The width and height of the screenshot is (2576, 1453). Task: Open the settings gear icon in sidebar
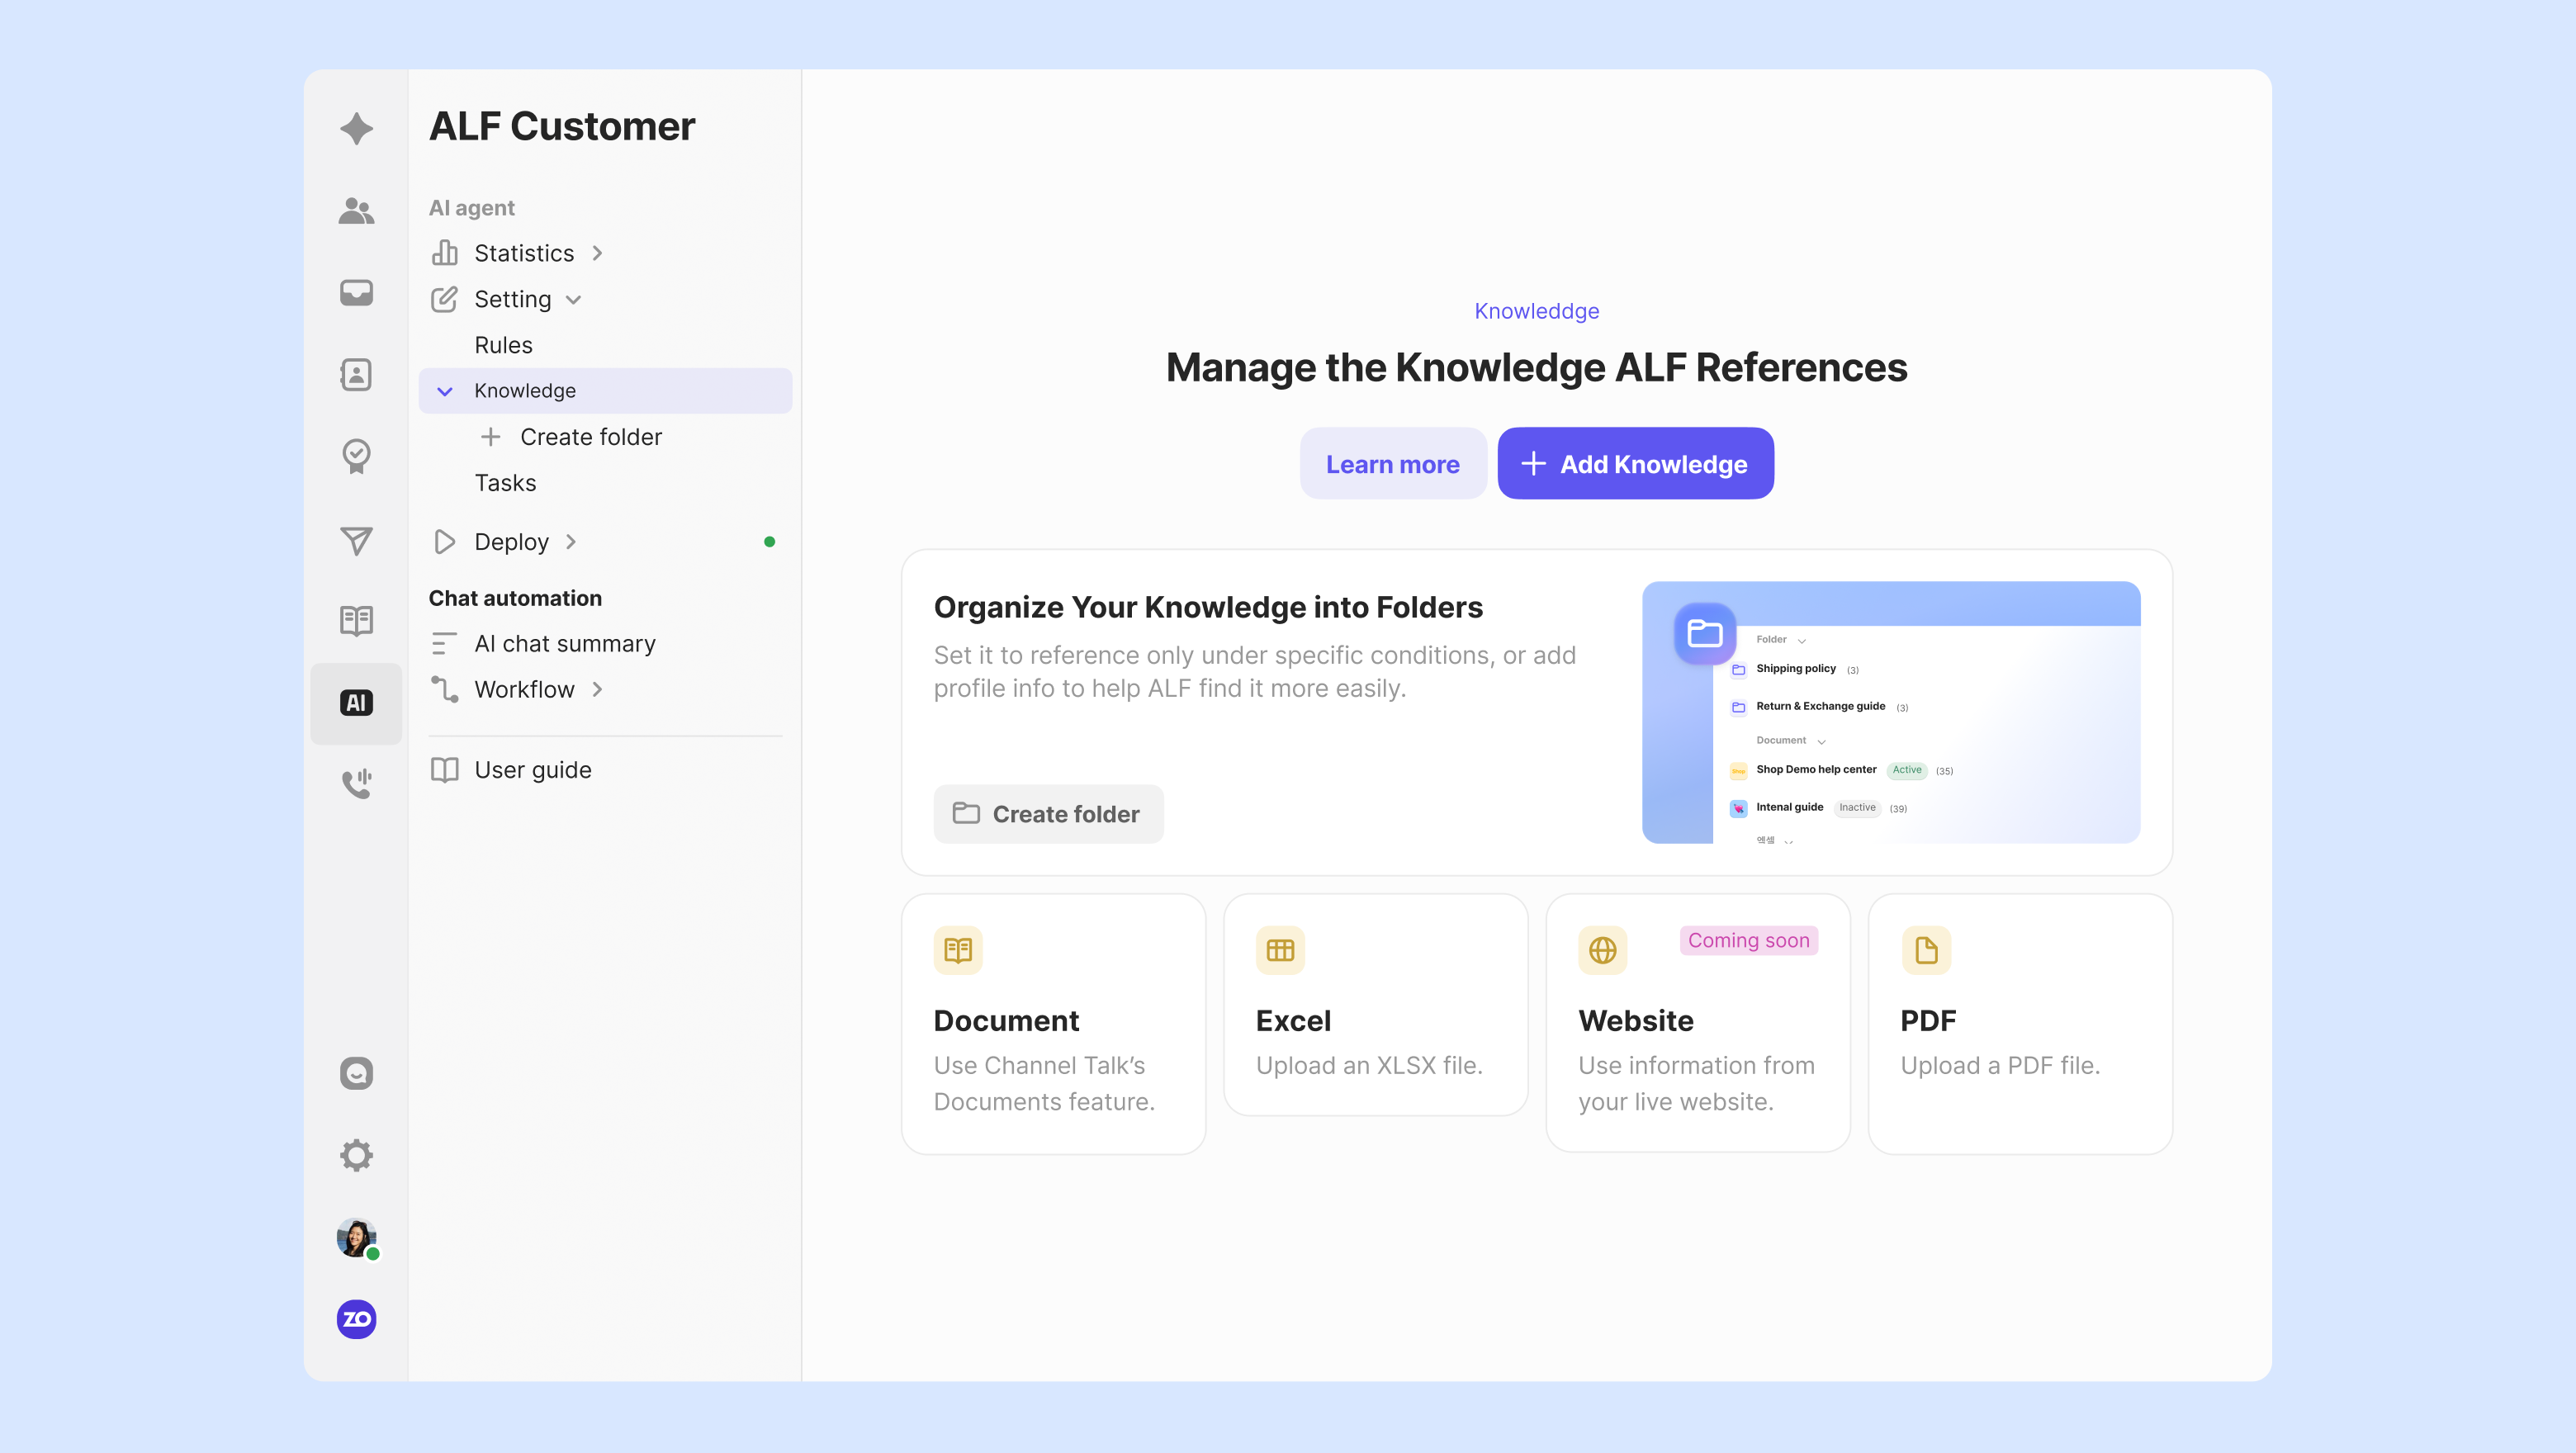pyautogui.click(x=356, y=1155)
